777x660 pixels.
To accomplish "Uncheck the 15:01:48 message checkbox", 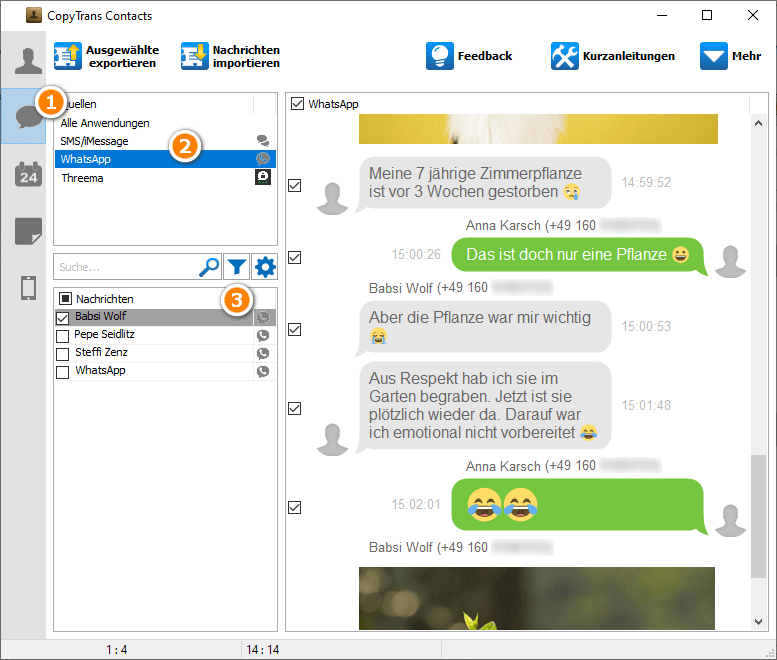I will point(294,408).
